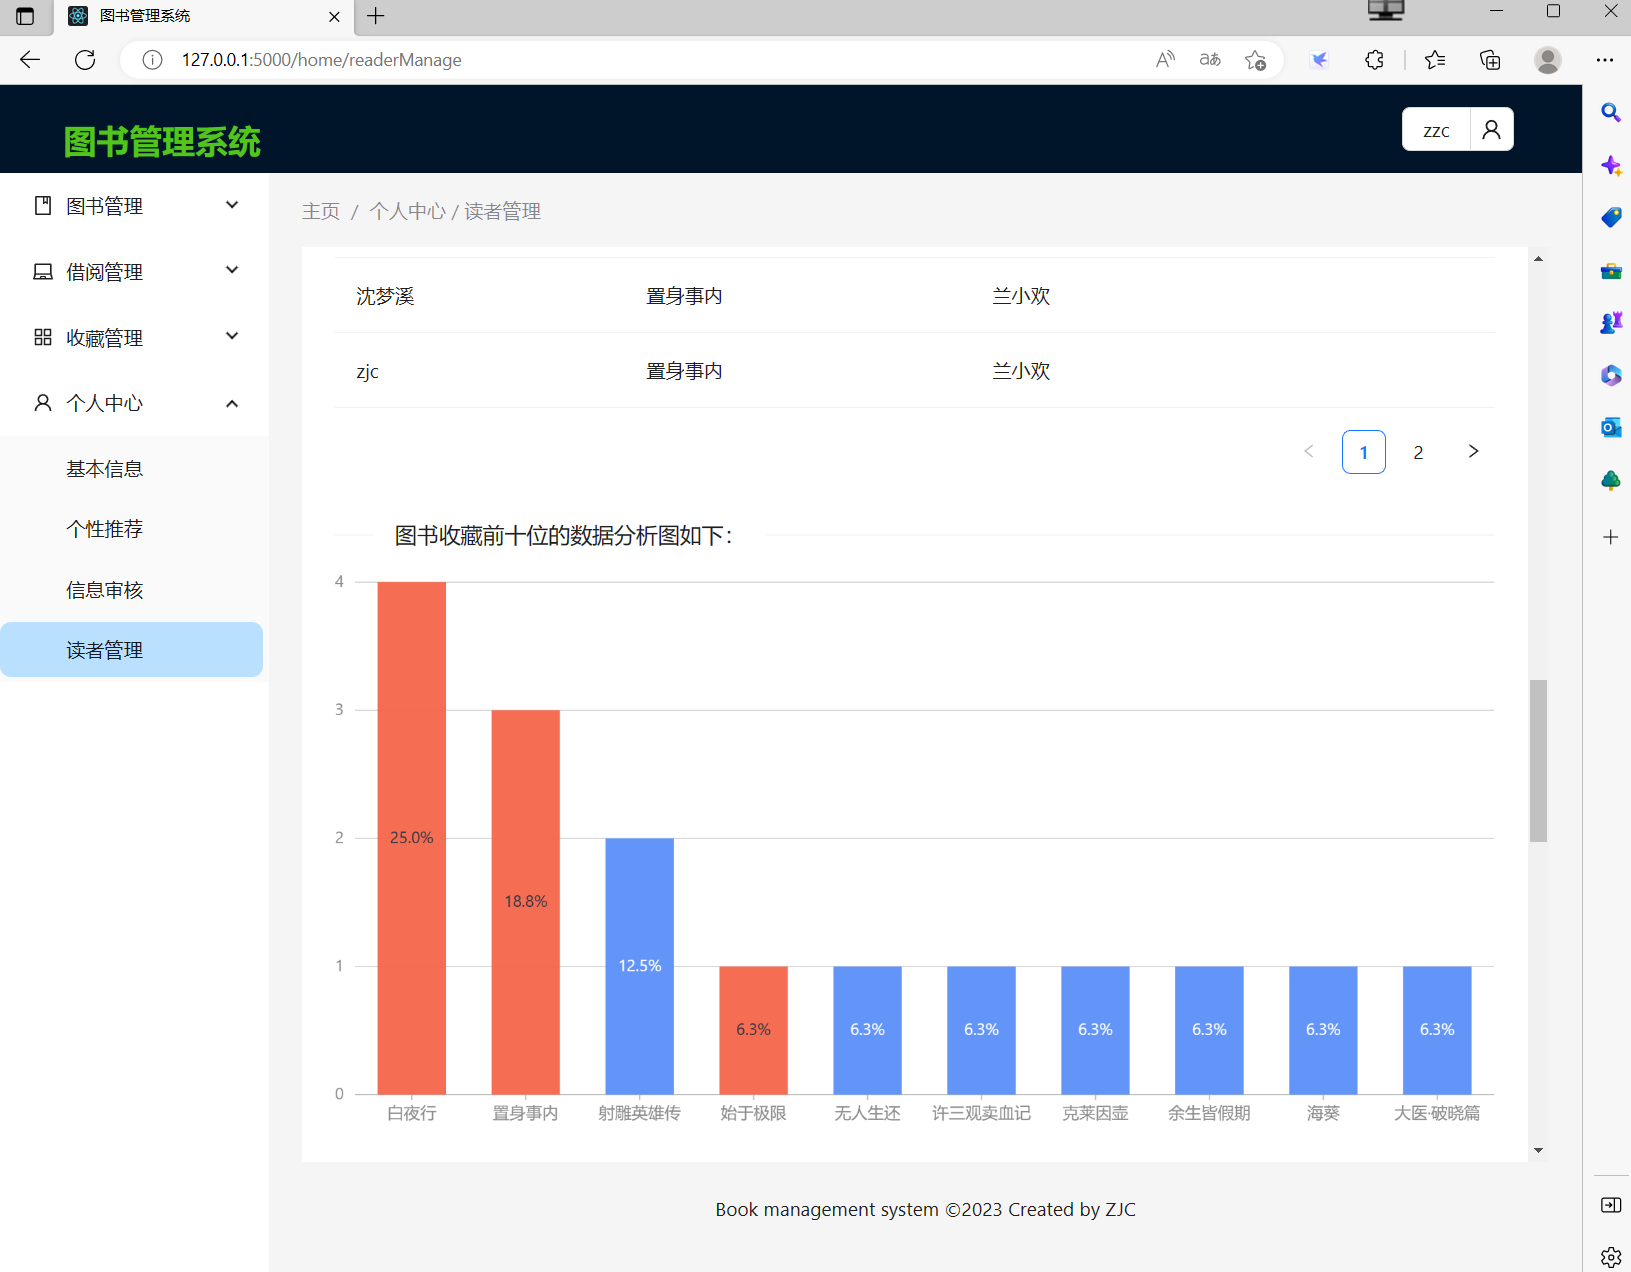Click the content panel scrollbar thumb

coord(1538,761)
